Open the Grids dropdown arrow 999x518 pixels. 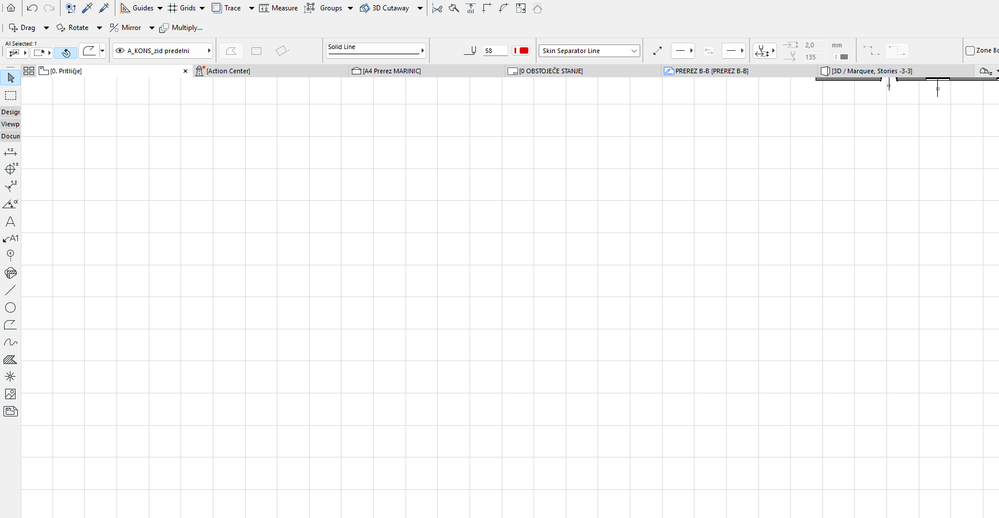[203, 8]
